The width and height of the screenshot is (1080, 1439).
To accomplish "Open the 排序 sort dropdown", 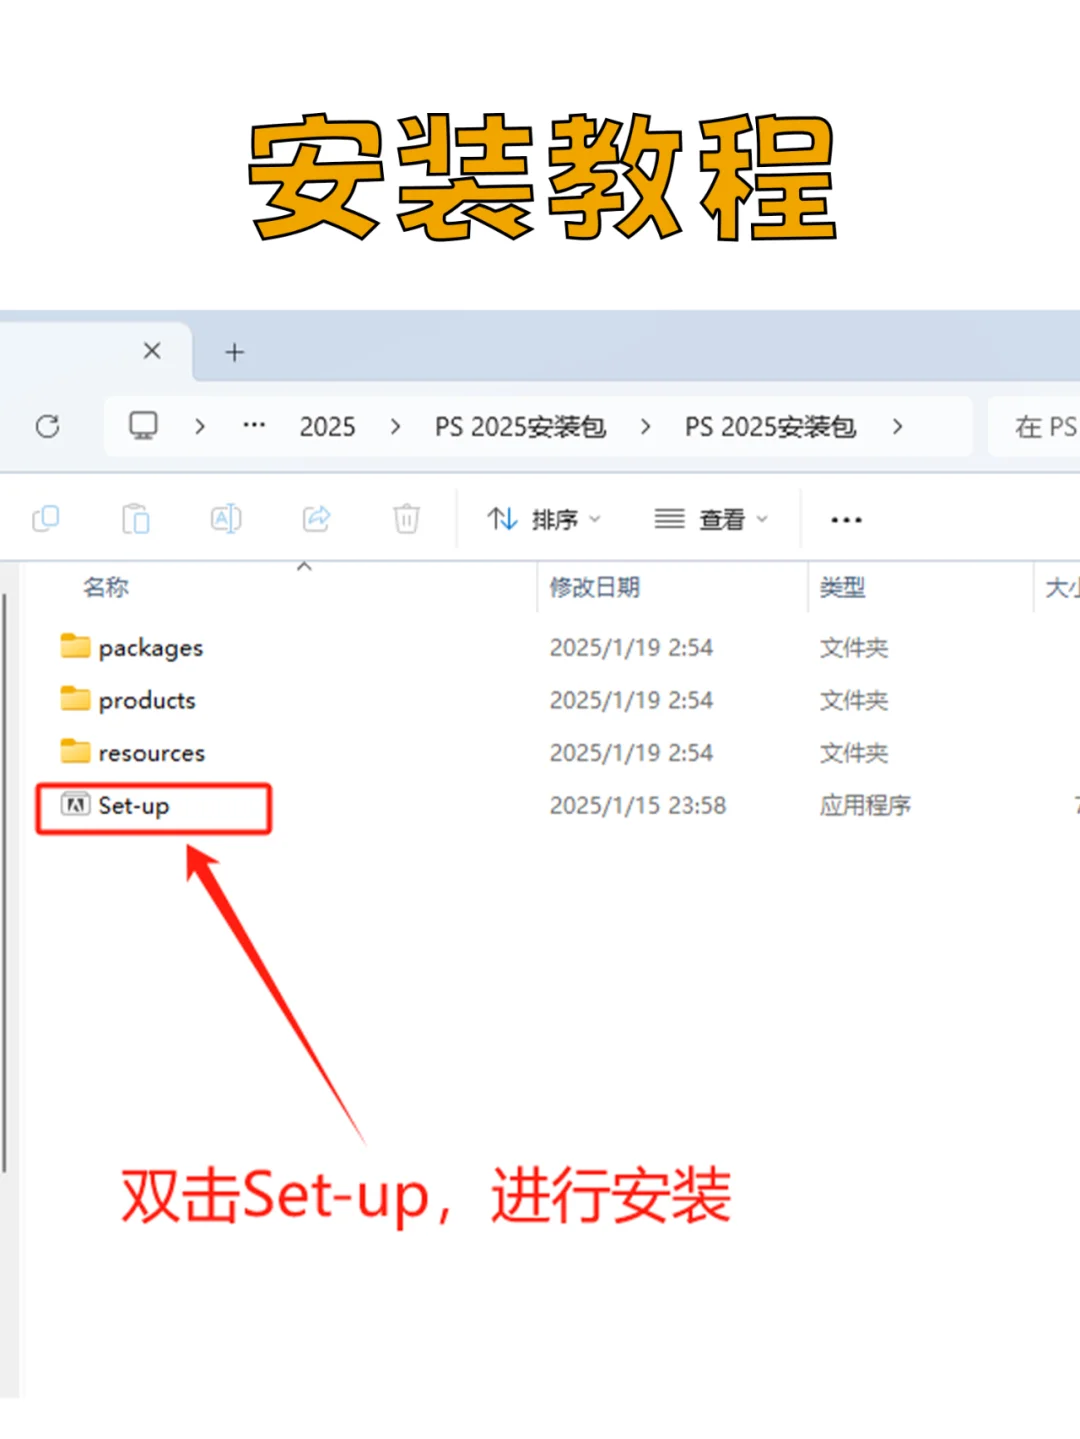I will (x=545, y=519).
